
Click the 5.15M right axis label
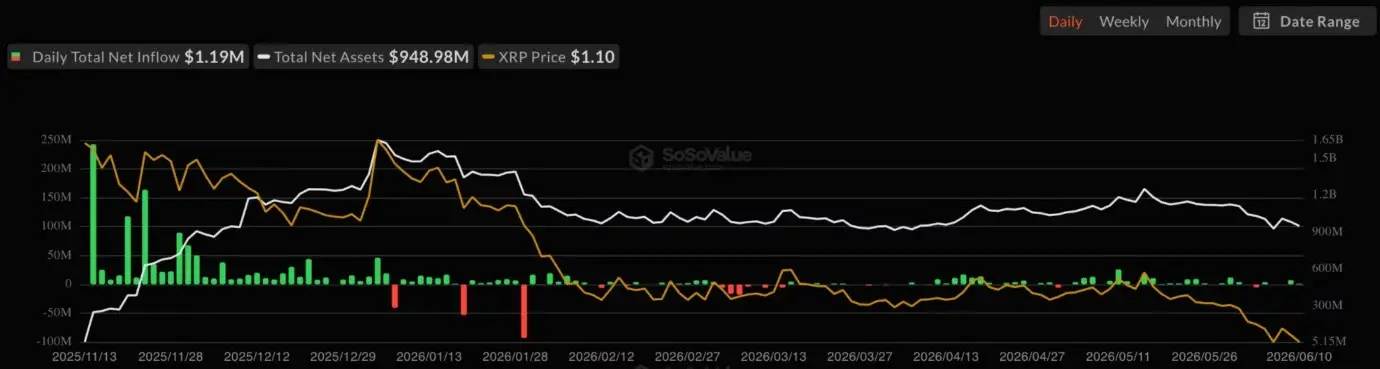pyautogui.click(x=1329, y=342)
